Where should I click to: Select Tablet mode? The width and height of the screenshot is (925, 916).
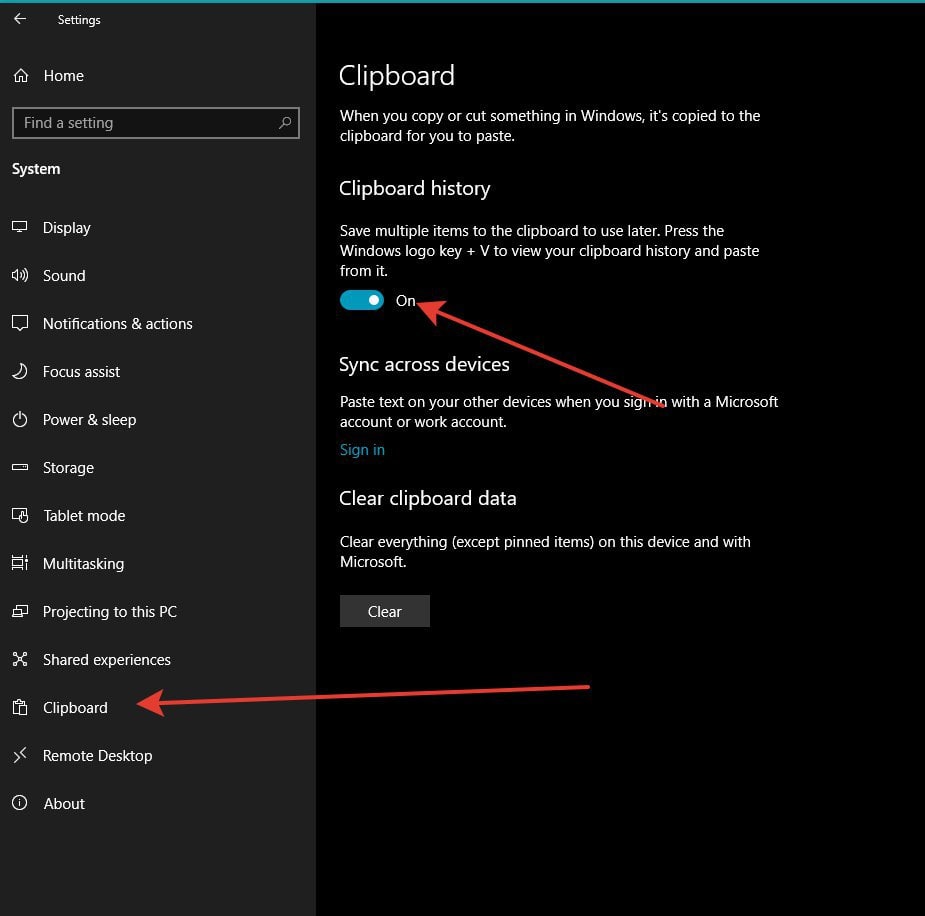pos(84,516)
